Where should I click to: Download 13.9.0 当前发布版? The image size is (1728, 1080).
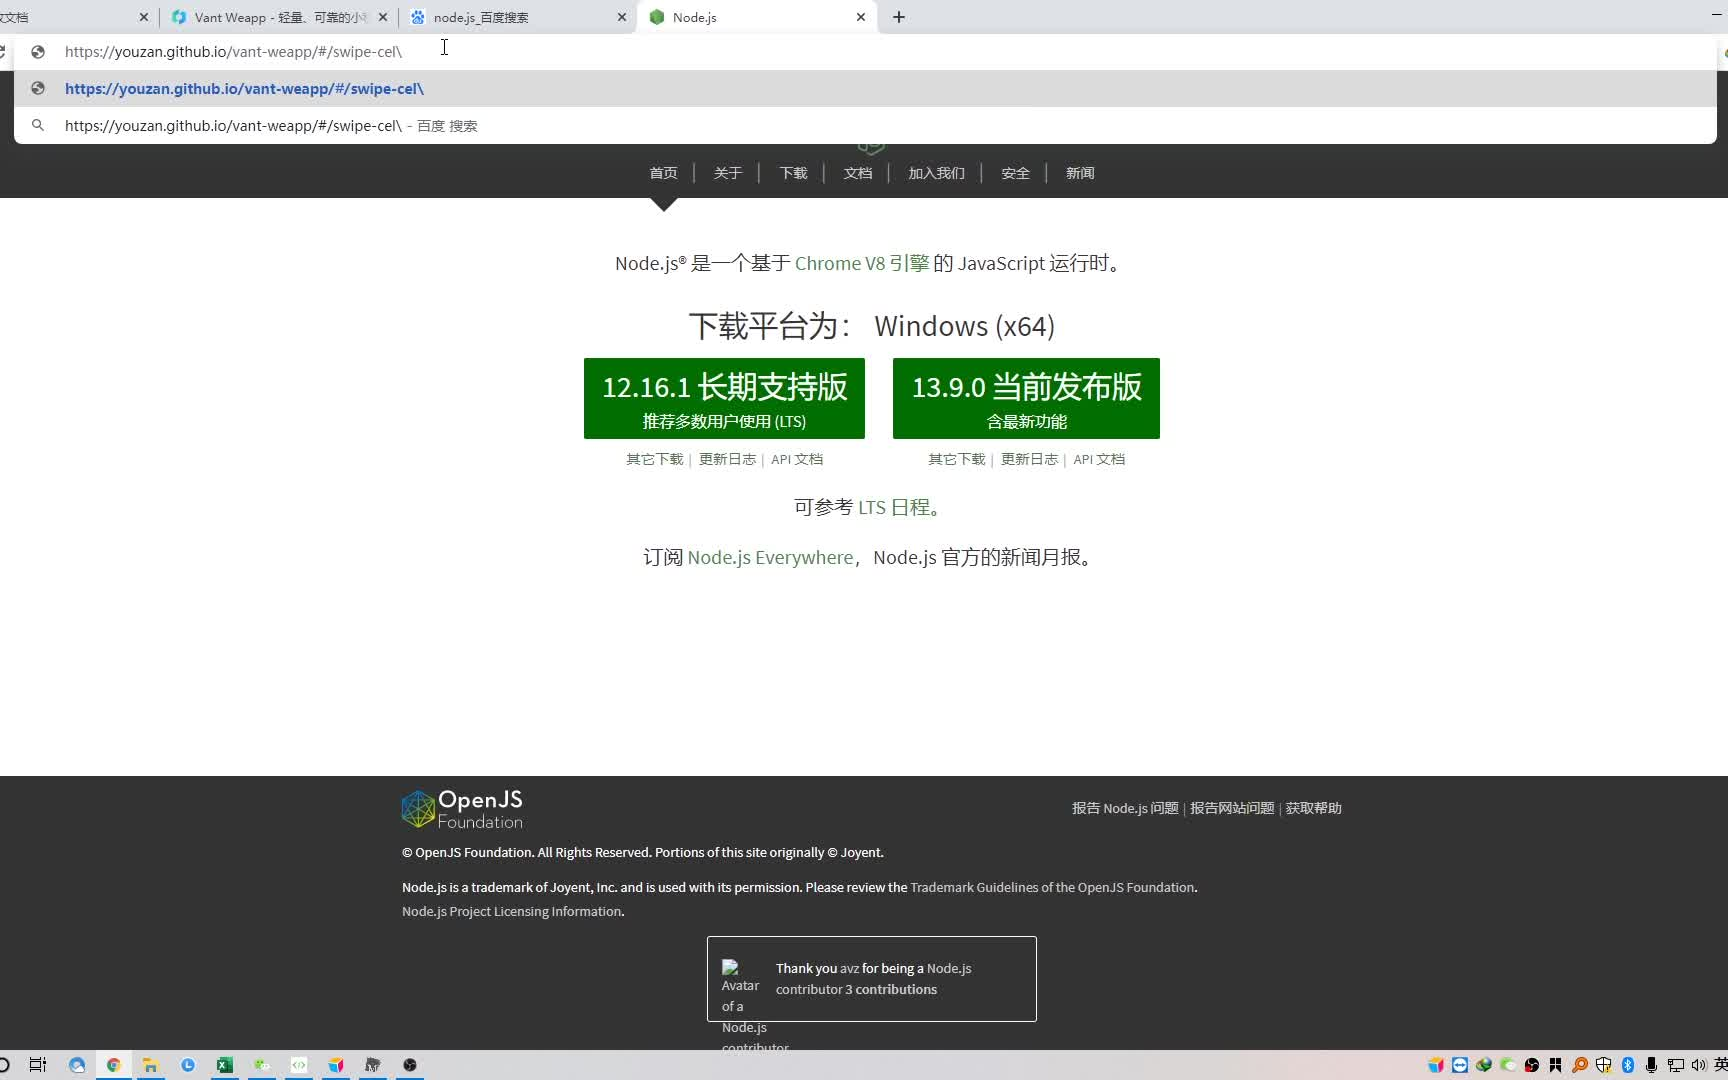pyautogui.click(x=1026, y=398)
